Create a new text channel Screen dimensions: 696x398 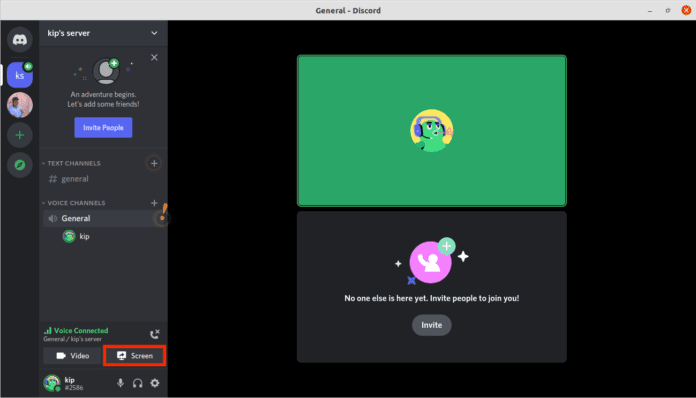154,163
